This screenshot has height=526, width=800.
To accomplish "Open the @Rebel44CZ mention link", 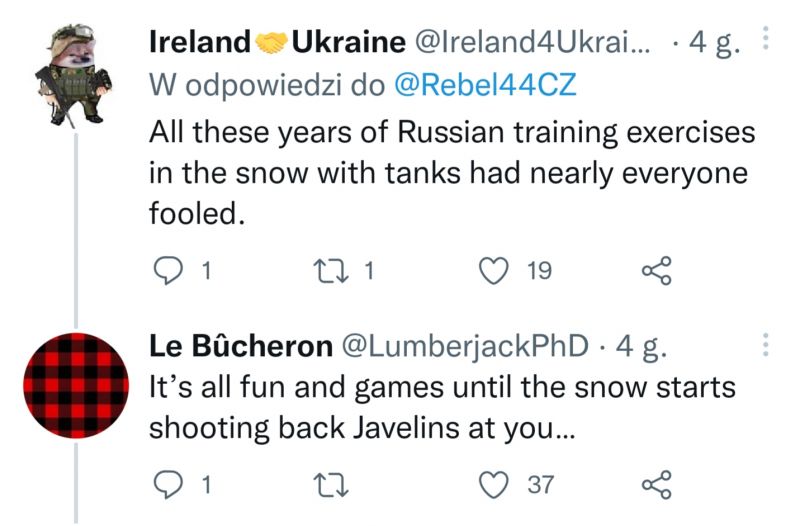I will pyautogui.click(x=485, y=85).
